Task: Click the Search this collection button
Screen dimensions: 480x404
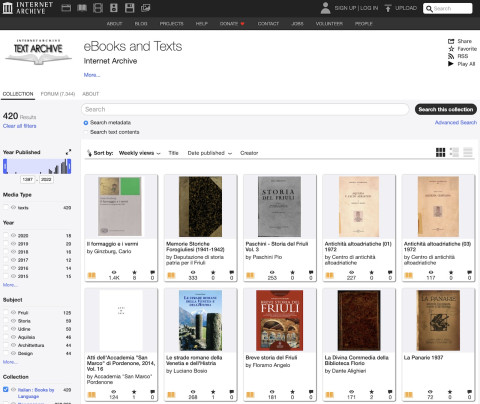Action: tap(446, 109)
